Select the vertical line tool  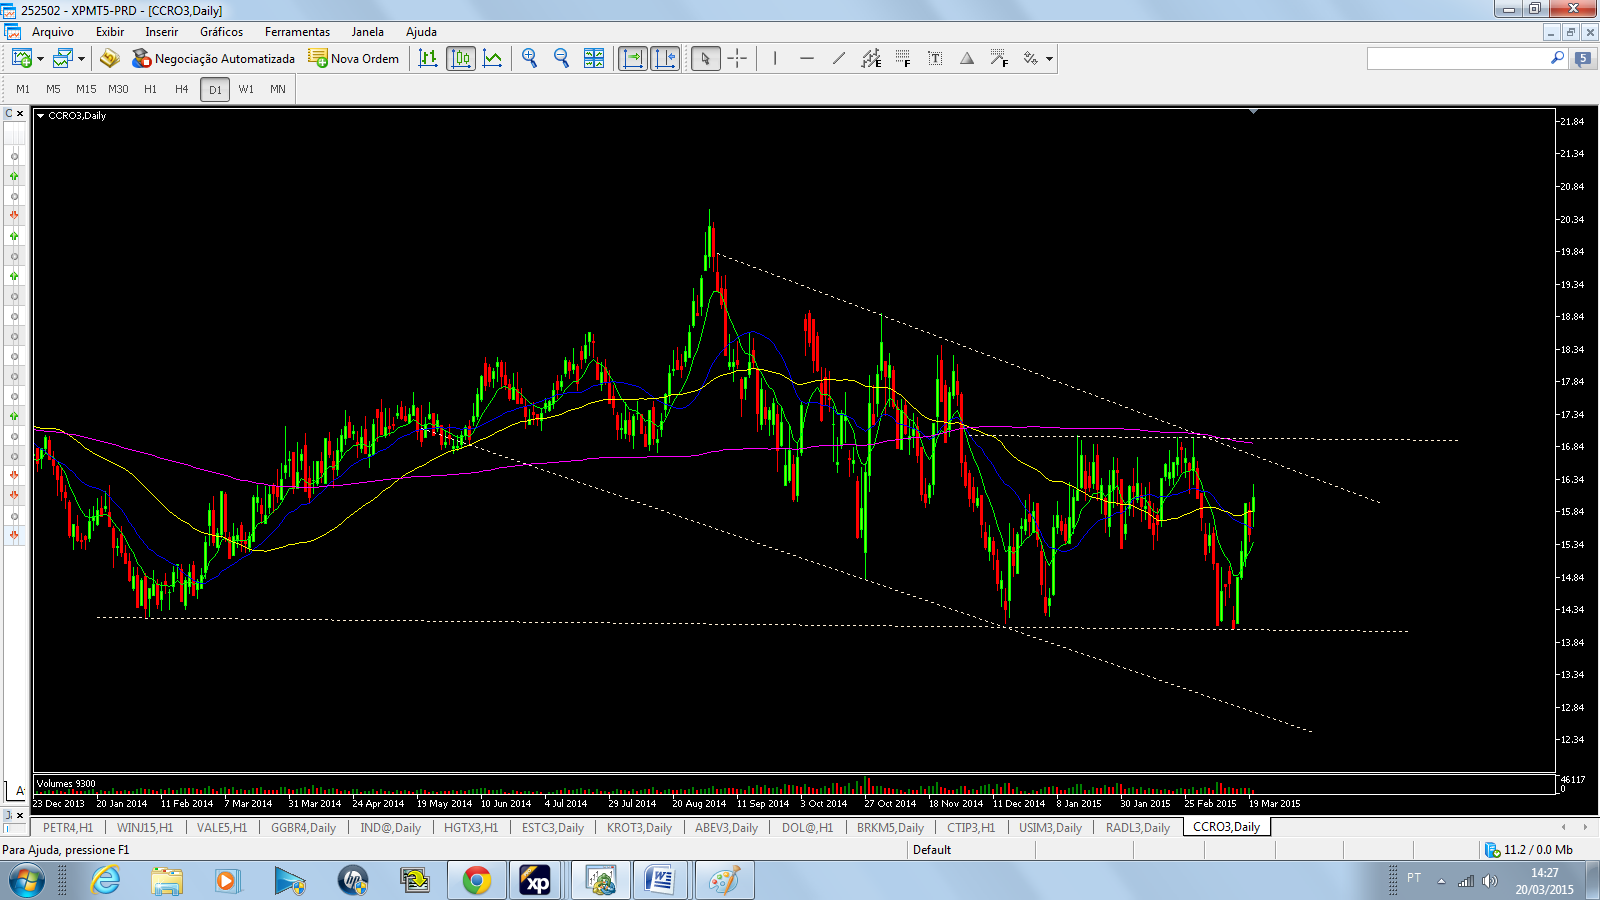[x=775, y=59]
